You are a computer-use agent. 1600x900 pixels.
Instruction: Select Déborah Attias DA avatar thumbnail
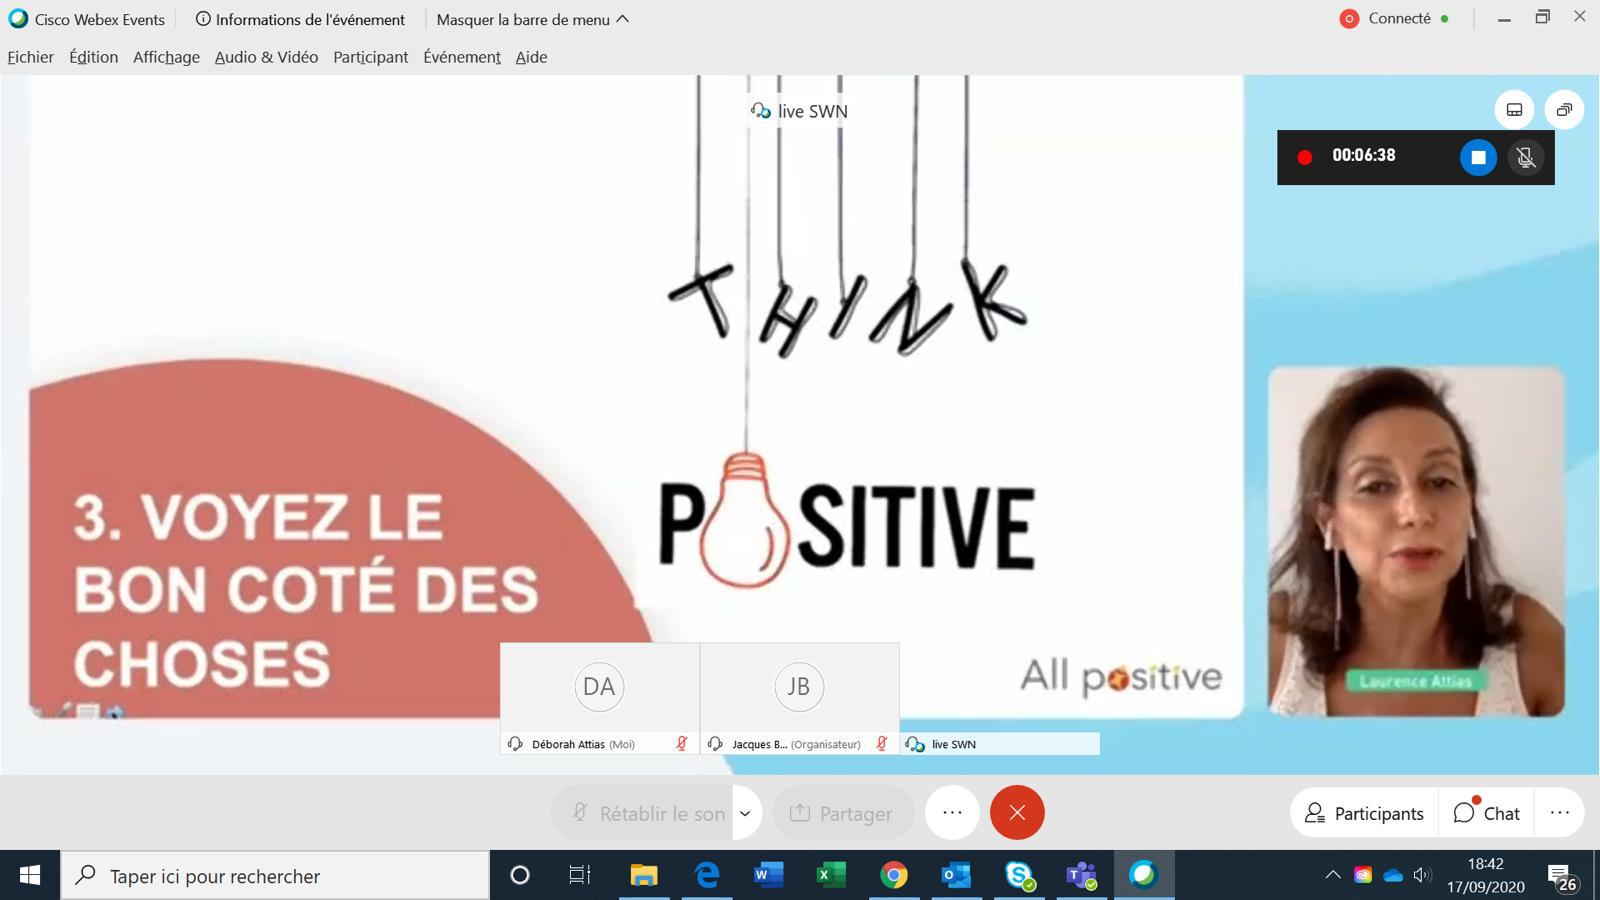(x=599, y=688)
